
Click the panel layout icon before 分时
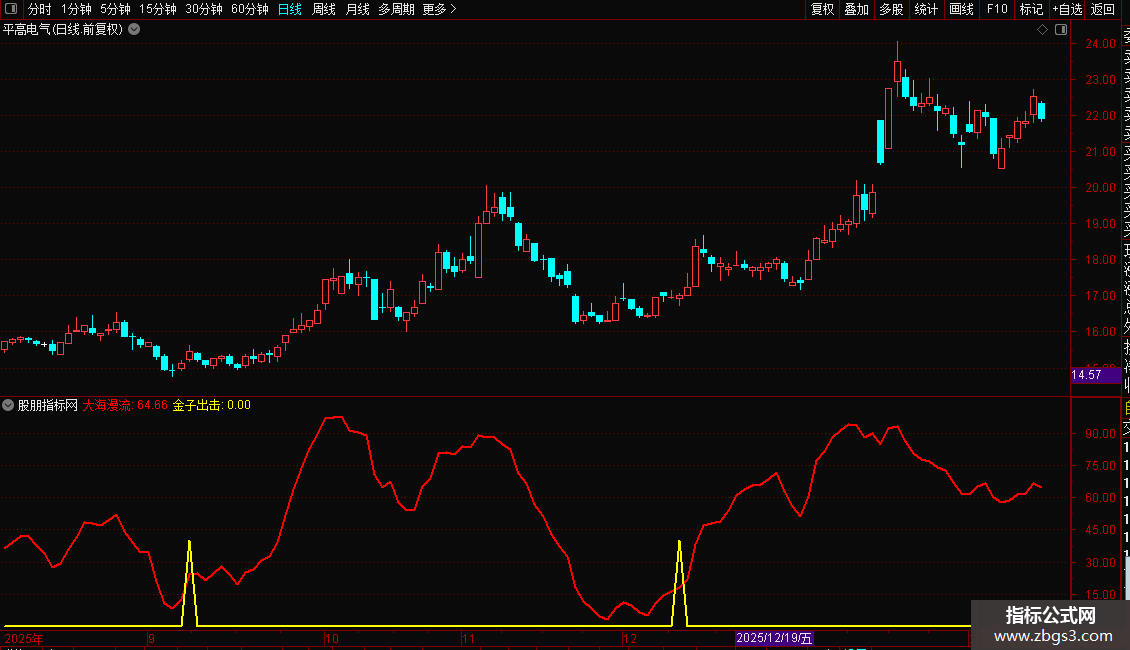coord(11,9)
